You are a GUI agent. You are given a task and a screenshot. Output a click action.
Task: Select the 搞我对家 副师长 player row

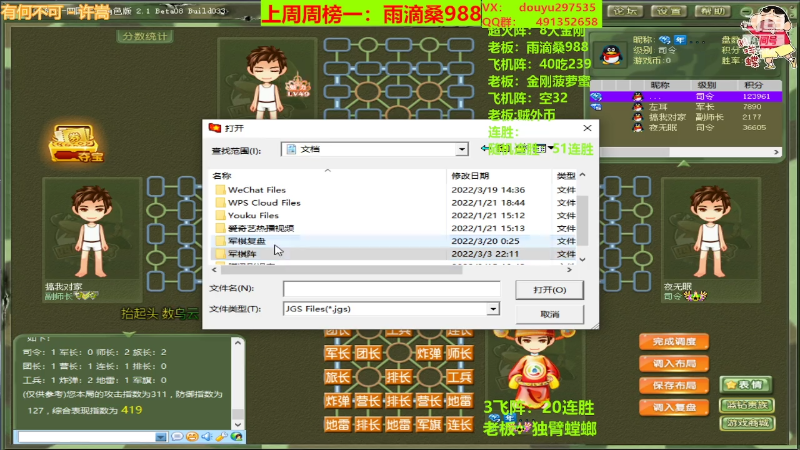pos(686,117)
